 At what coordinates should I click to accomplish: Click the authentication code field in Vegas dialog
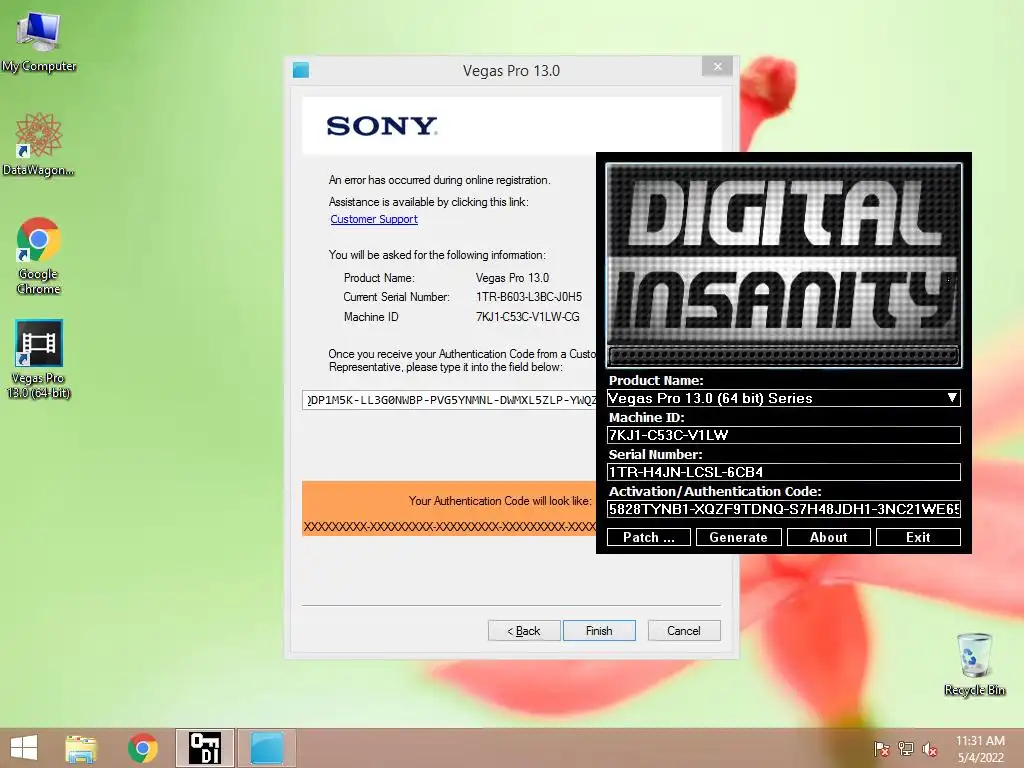[449, 400]
